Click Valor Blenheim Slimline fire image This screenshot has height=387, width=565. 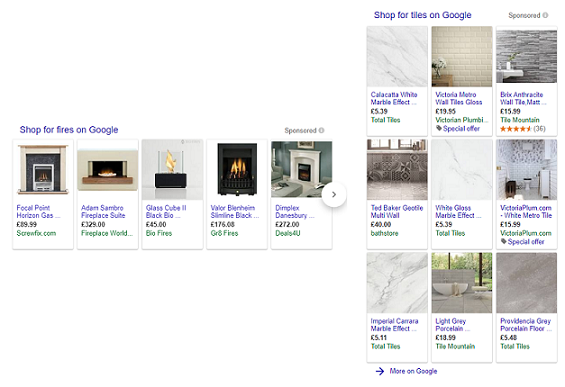point(237,170)
